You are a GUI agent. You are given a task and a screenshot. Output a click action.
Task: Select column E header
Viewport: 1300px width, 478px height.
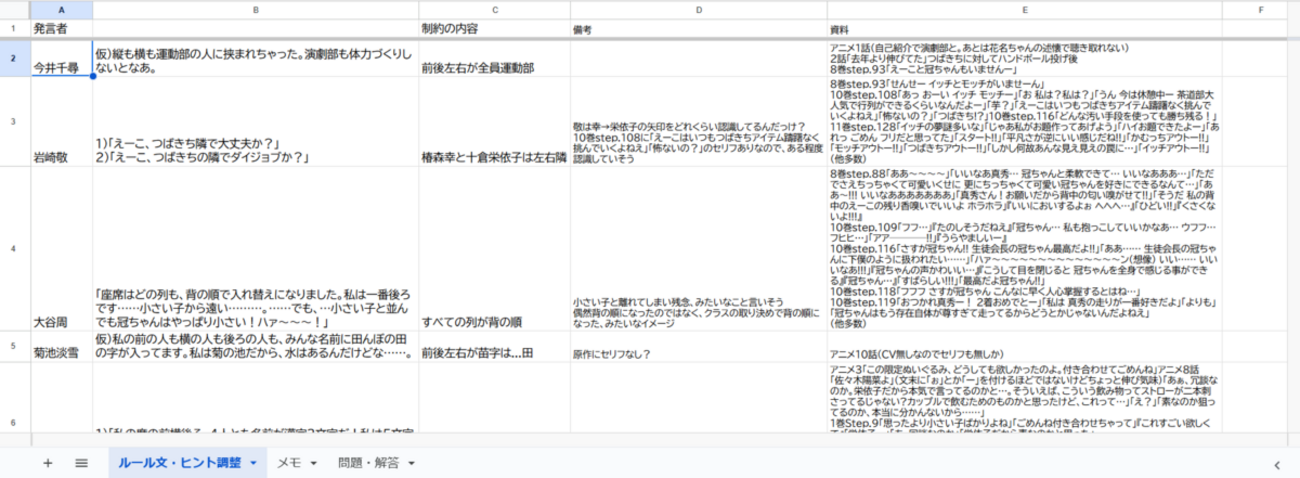(x=1026, y=9)
